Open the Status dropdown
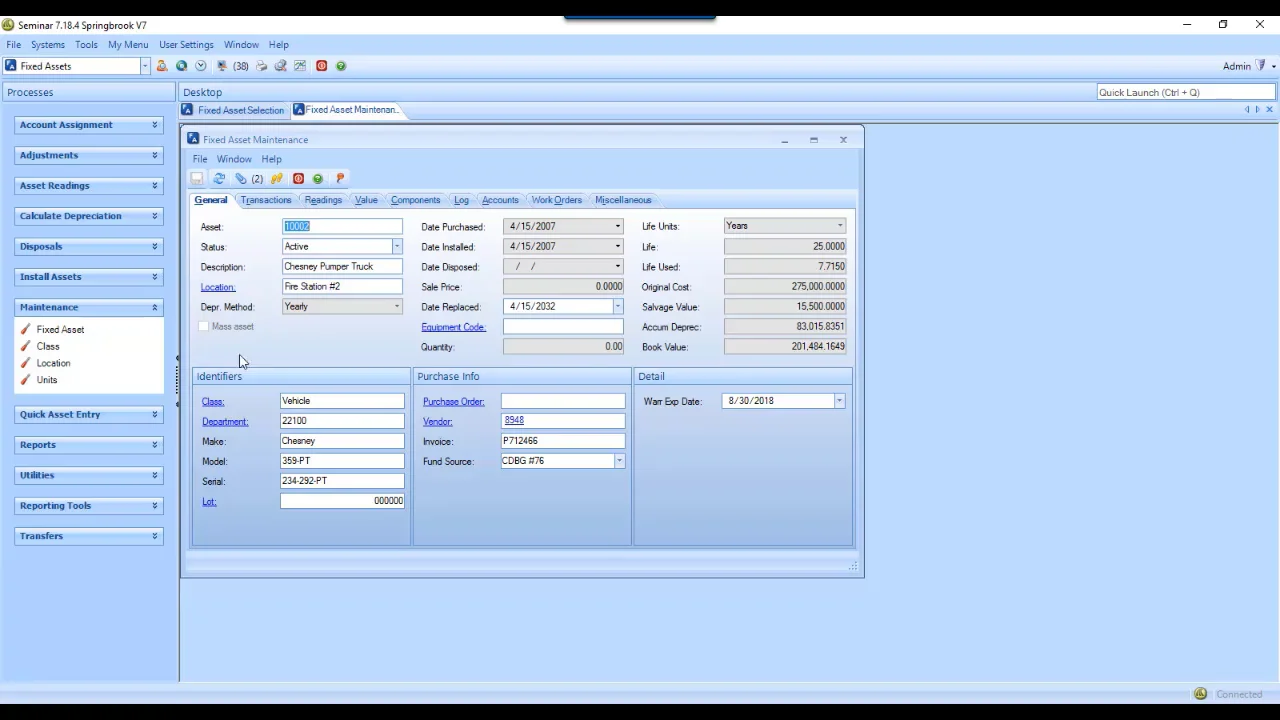Viewport: 1280px width, 720px height. (396, 247)
